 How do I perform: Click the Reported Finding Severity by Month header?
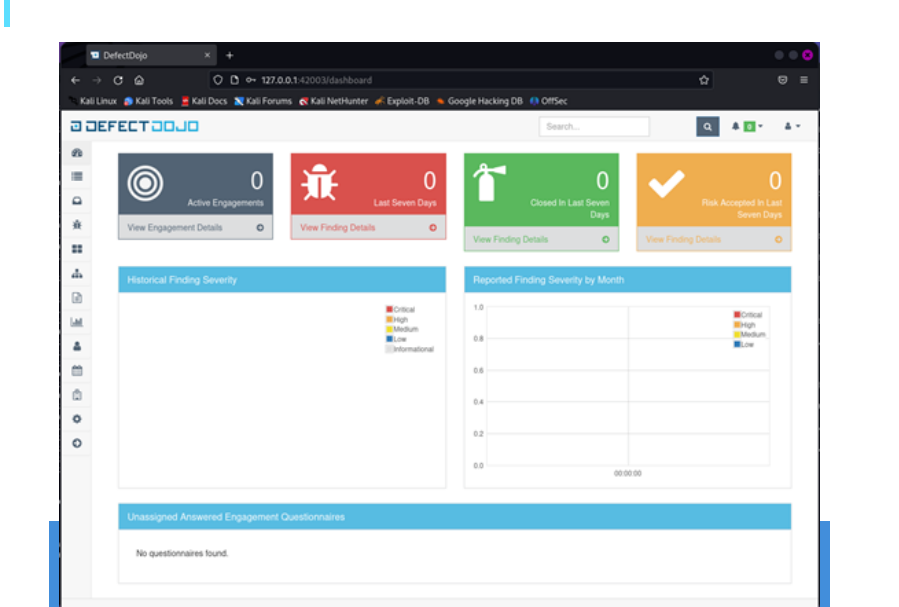[x=628, y=280]
